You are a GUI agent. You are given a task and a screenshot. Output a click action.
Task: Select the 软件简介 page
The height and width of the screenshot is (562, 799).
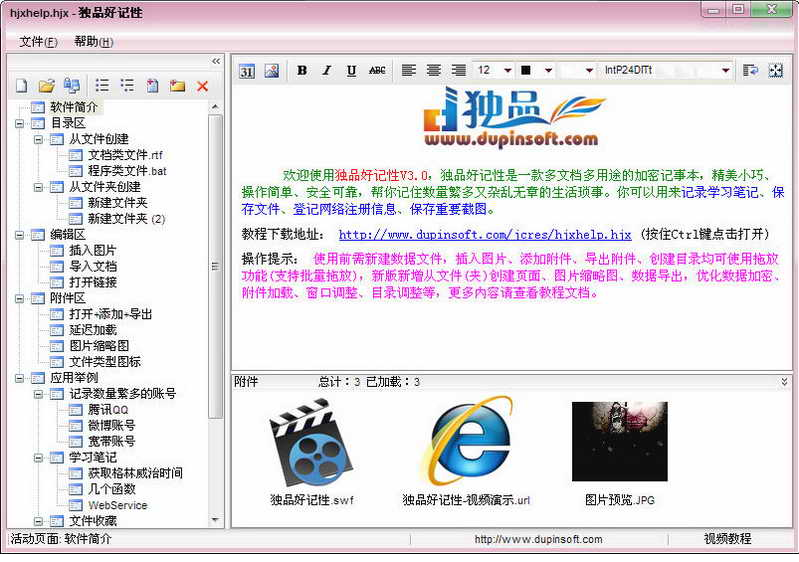point(74,107)
